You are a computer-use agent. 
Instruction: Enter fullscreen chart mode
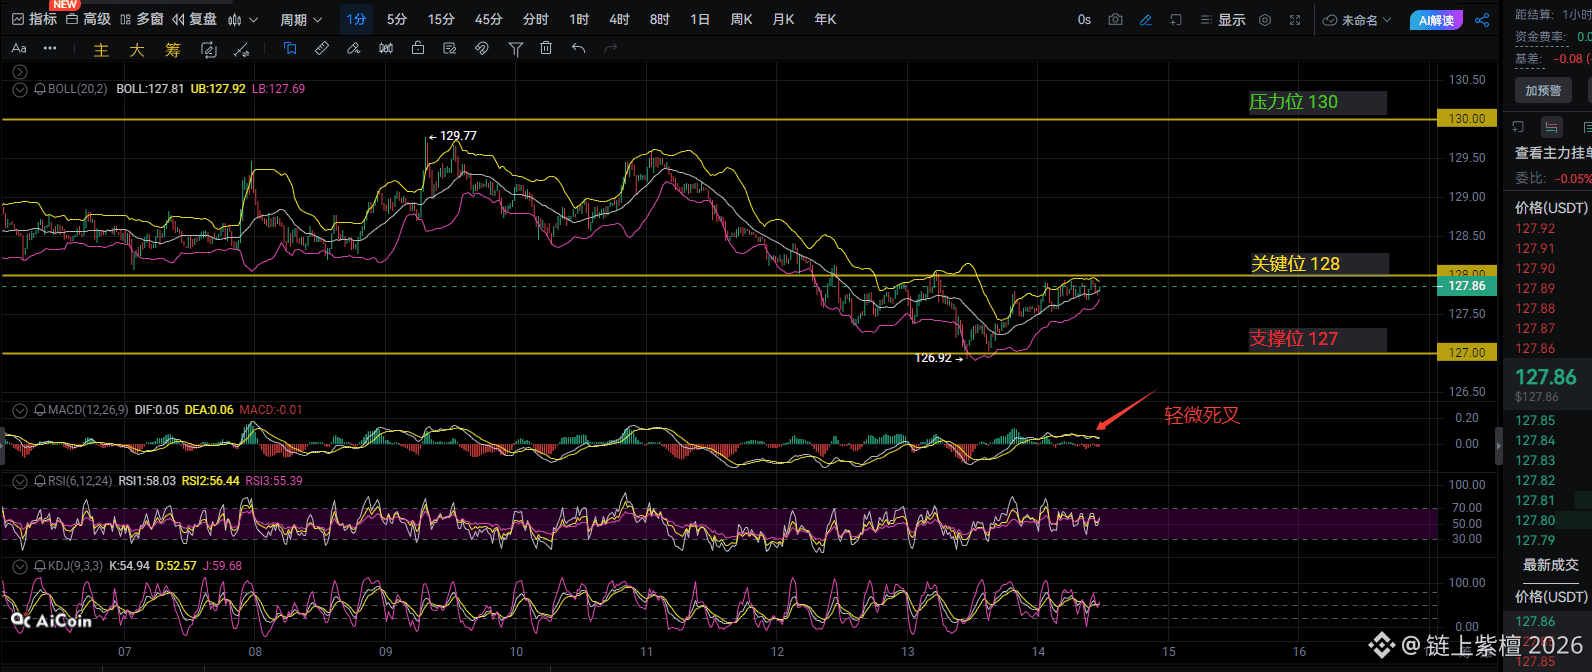1295,20
